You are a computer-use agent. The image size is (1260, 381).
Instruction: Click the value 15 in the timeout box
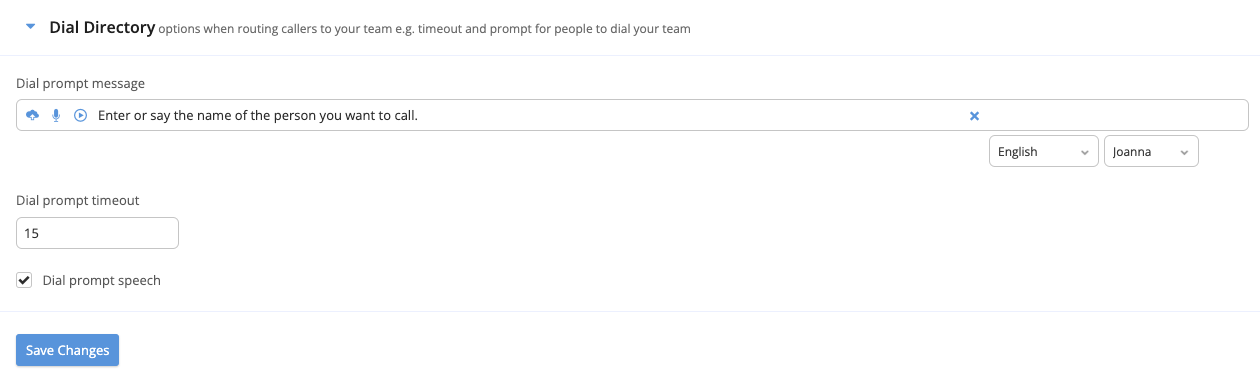coord(31,233)
